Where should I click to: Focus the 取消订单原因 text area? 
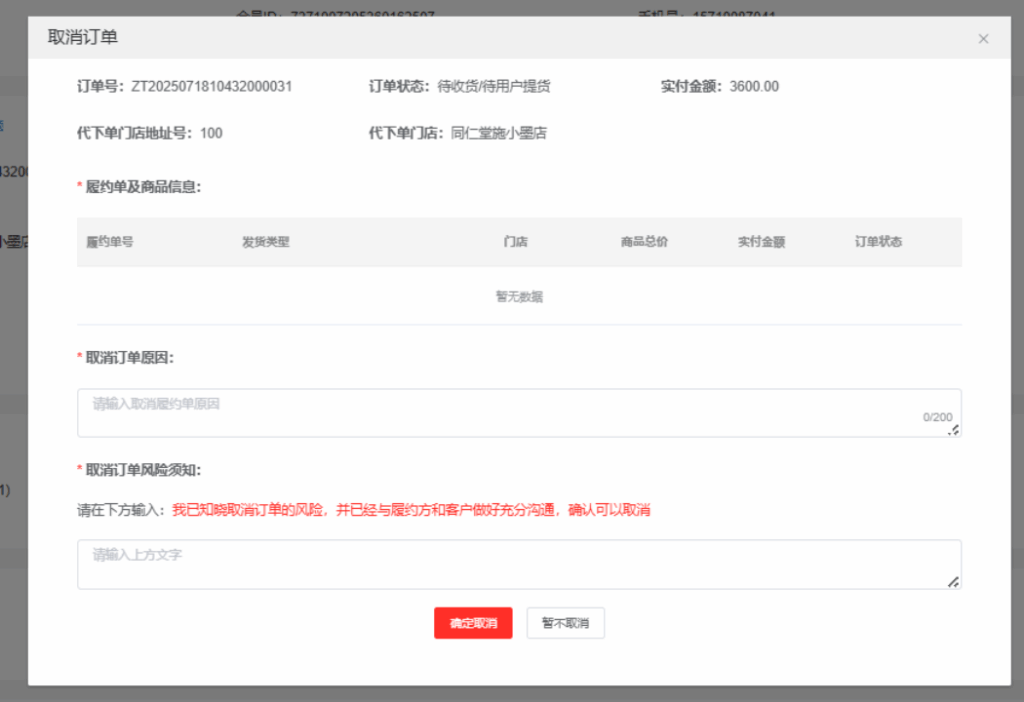click(x=500, y=412)
